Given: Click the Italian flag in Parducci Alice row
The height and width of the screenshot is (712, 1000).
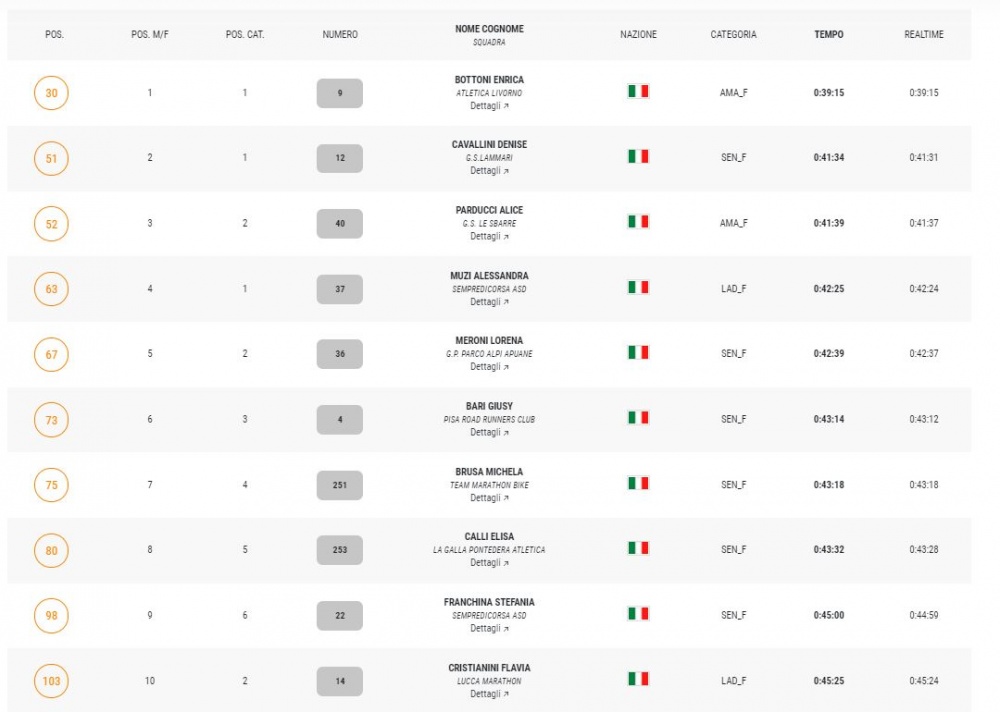Looking at the screenshot, I should (638, 221).
